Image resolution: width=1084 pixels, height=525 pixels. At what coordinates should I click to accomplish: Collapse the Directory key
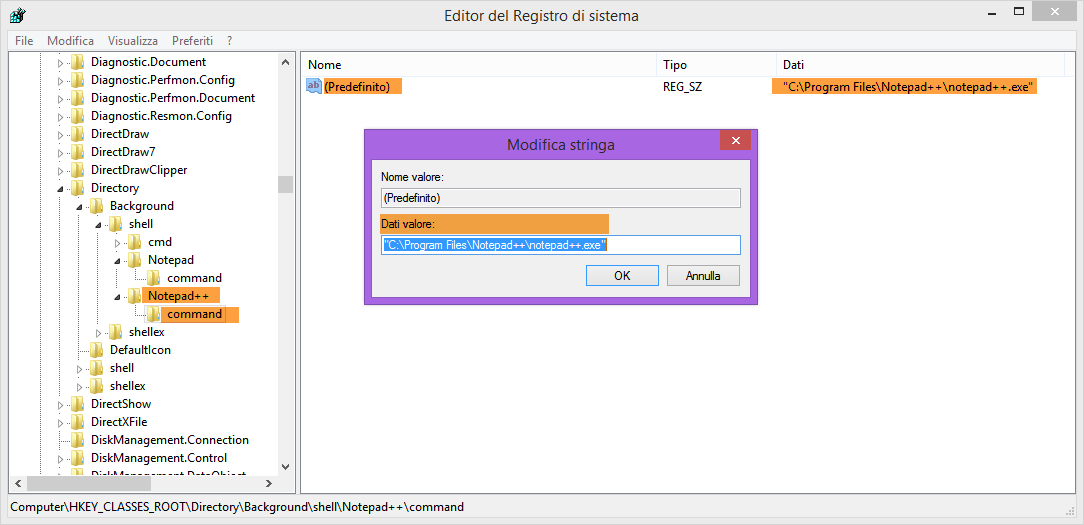(x=60, y=188)
